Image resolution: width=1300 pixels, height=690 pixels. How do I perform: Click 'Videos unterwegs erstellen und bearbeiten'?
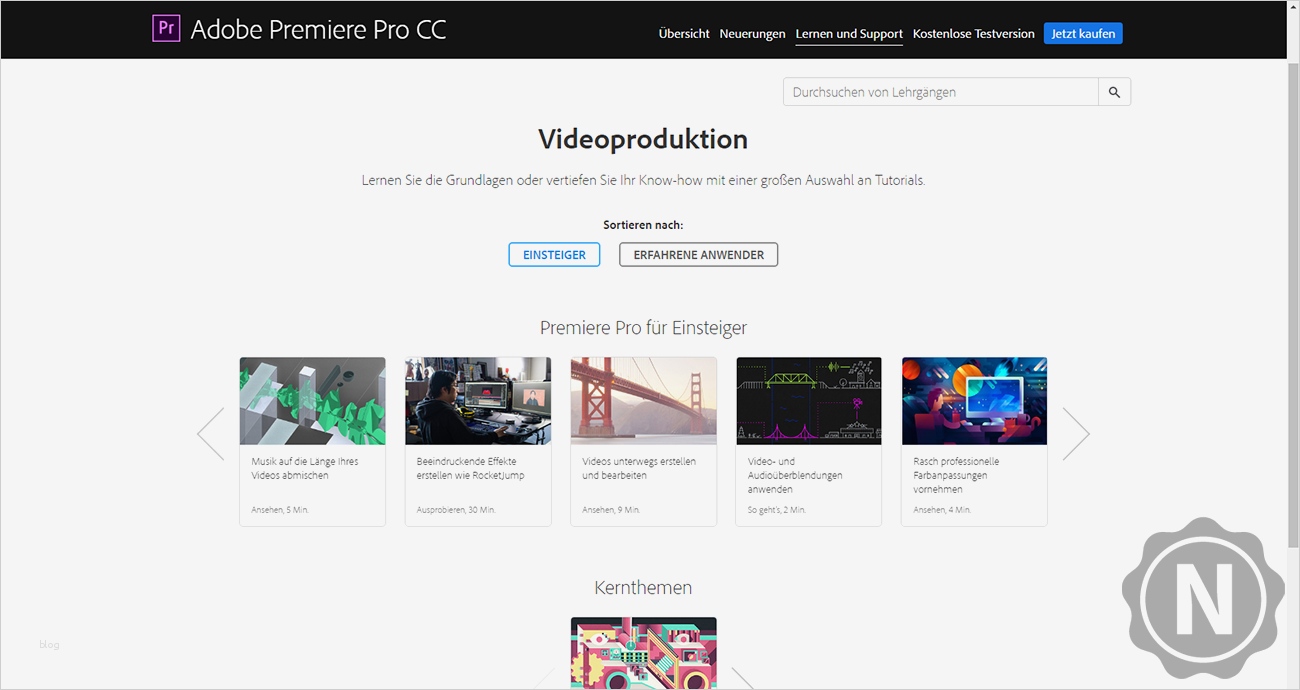pos(639,469)
